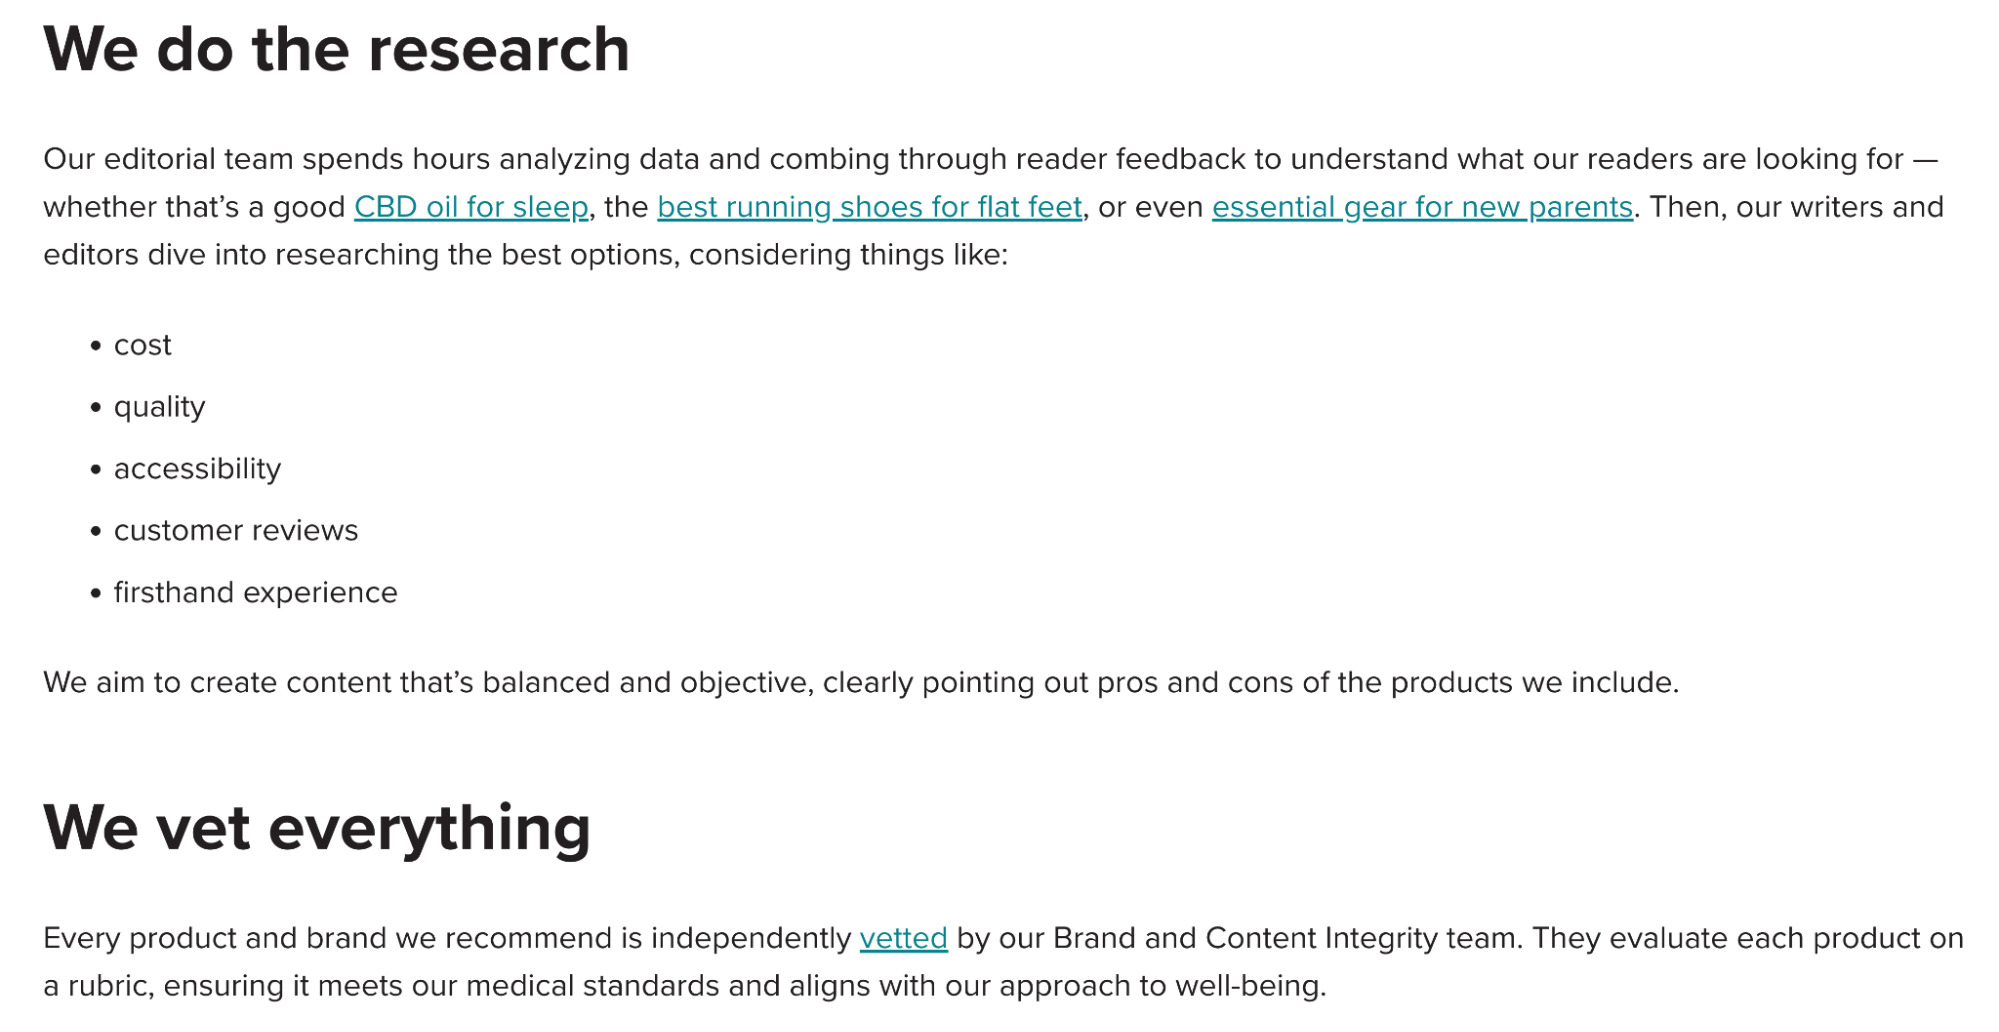Select the accessibility bullet item

197,469
